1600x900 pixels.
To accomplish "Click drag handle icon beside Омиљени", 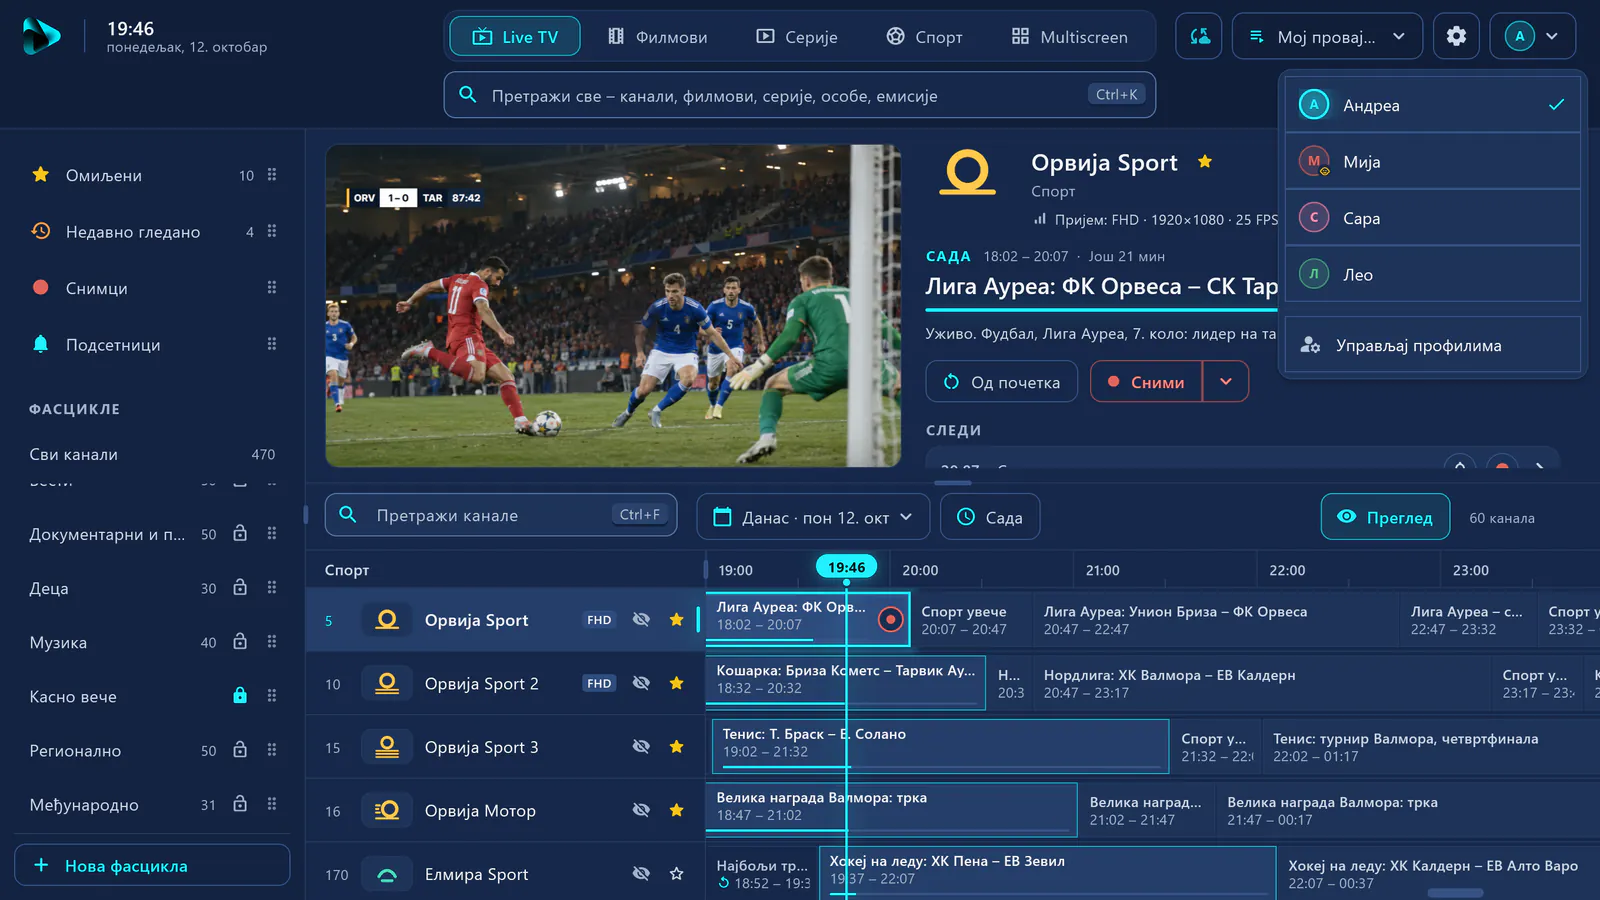I will (x=272, y=175).
